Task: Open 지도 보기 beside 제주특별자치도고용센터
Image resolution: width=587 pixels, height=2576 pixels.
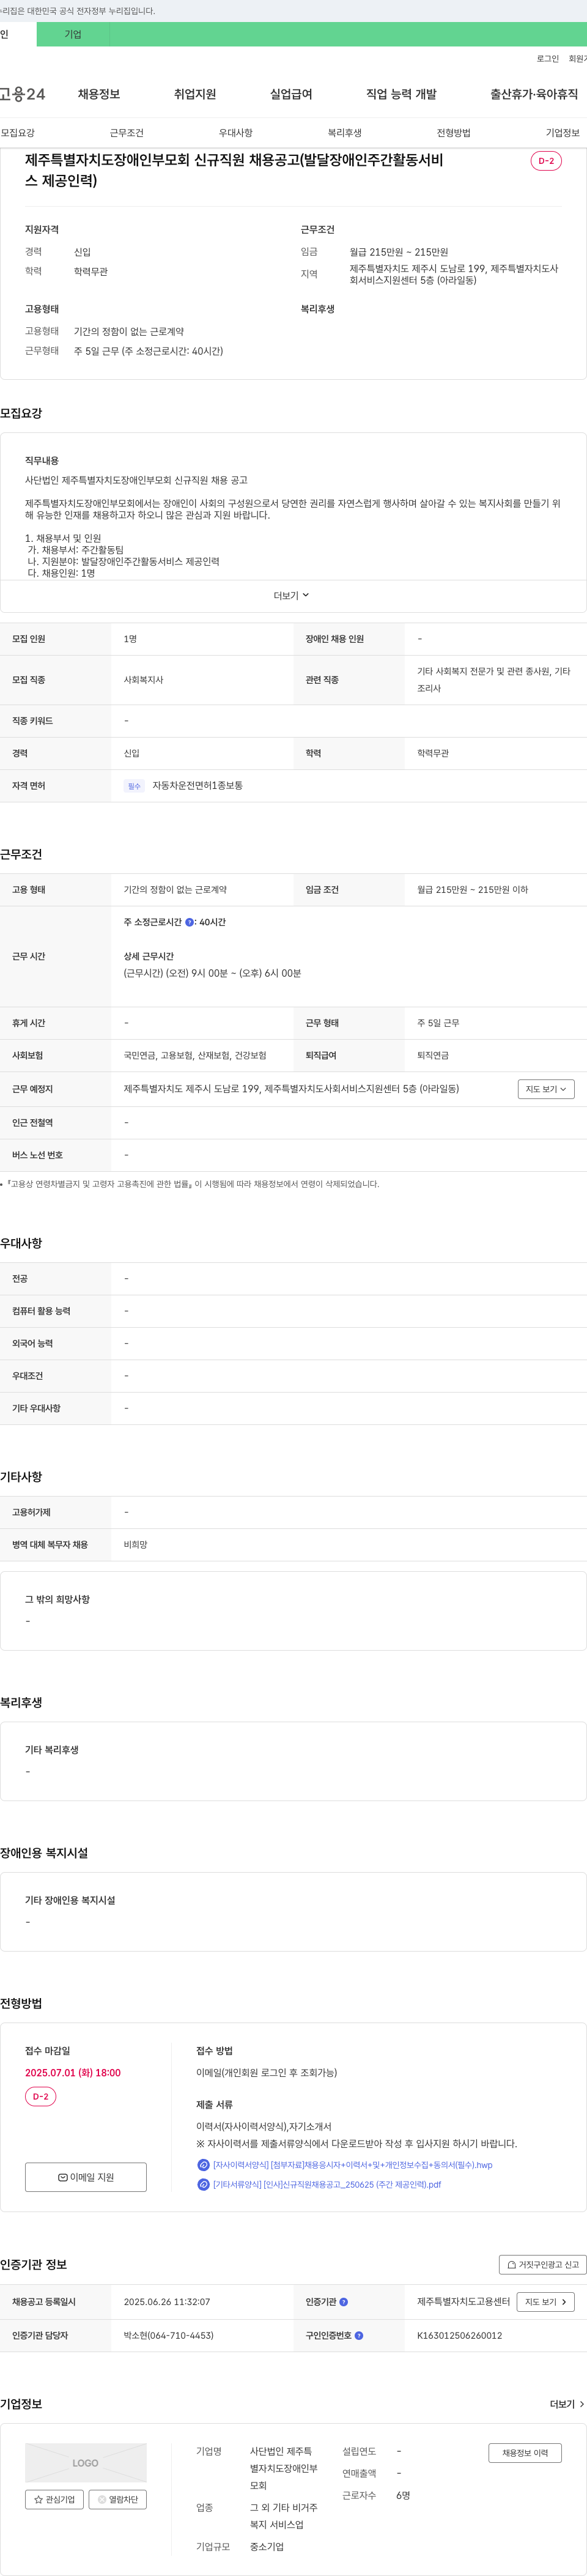Action: 546,2302
